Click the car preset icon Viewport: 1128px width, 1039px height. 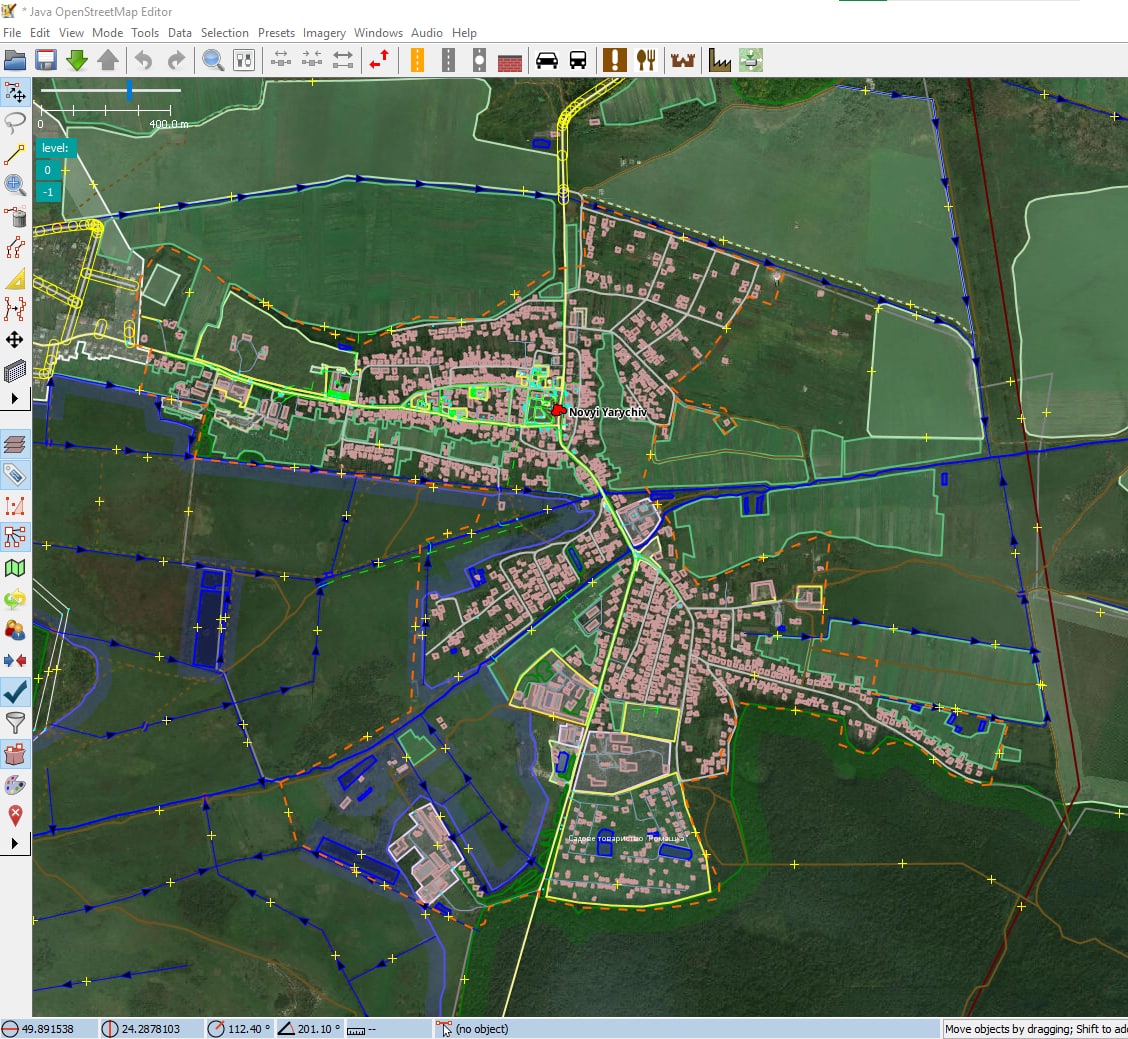coord(547,60)
